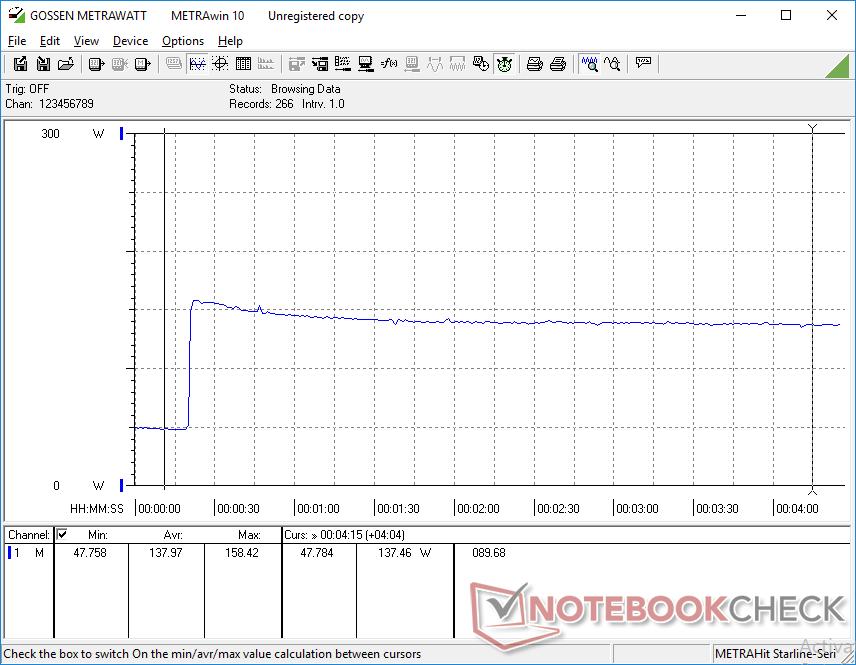Click the 00:02:00 time axis label
This screenshot has width=856, height=665.
(478, 508)
